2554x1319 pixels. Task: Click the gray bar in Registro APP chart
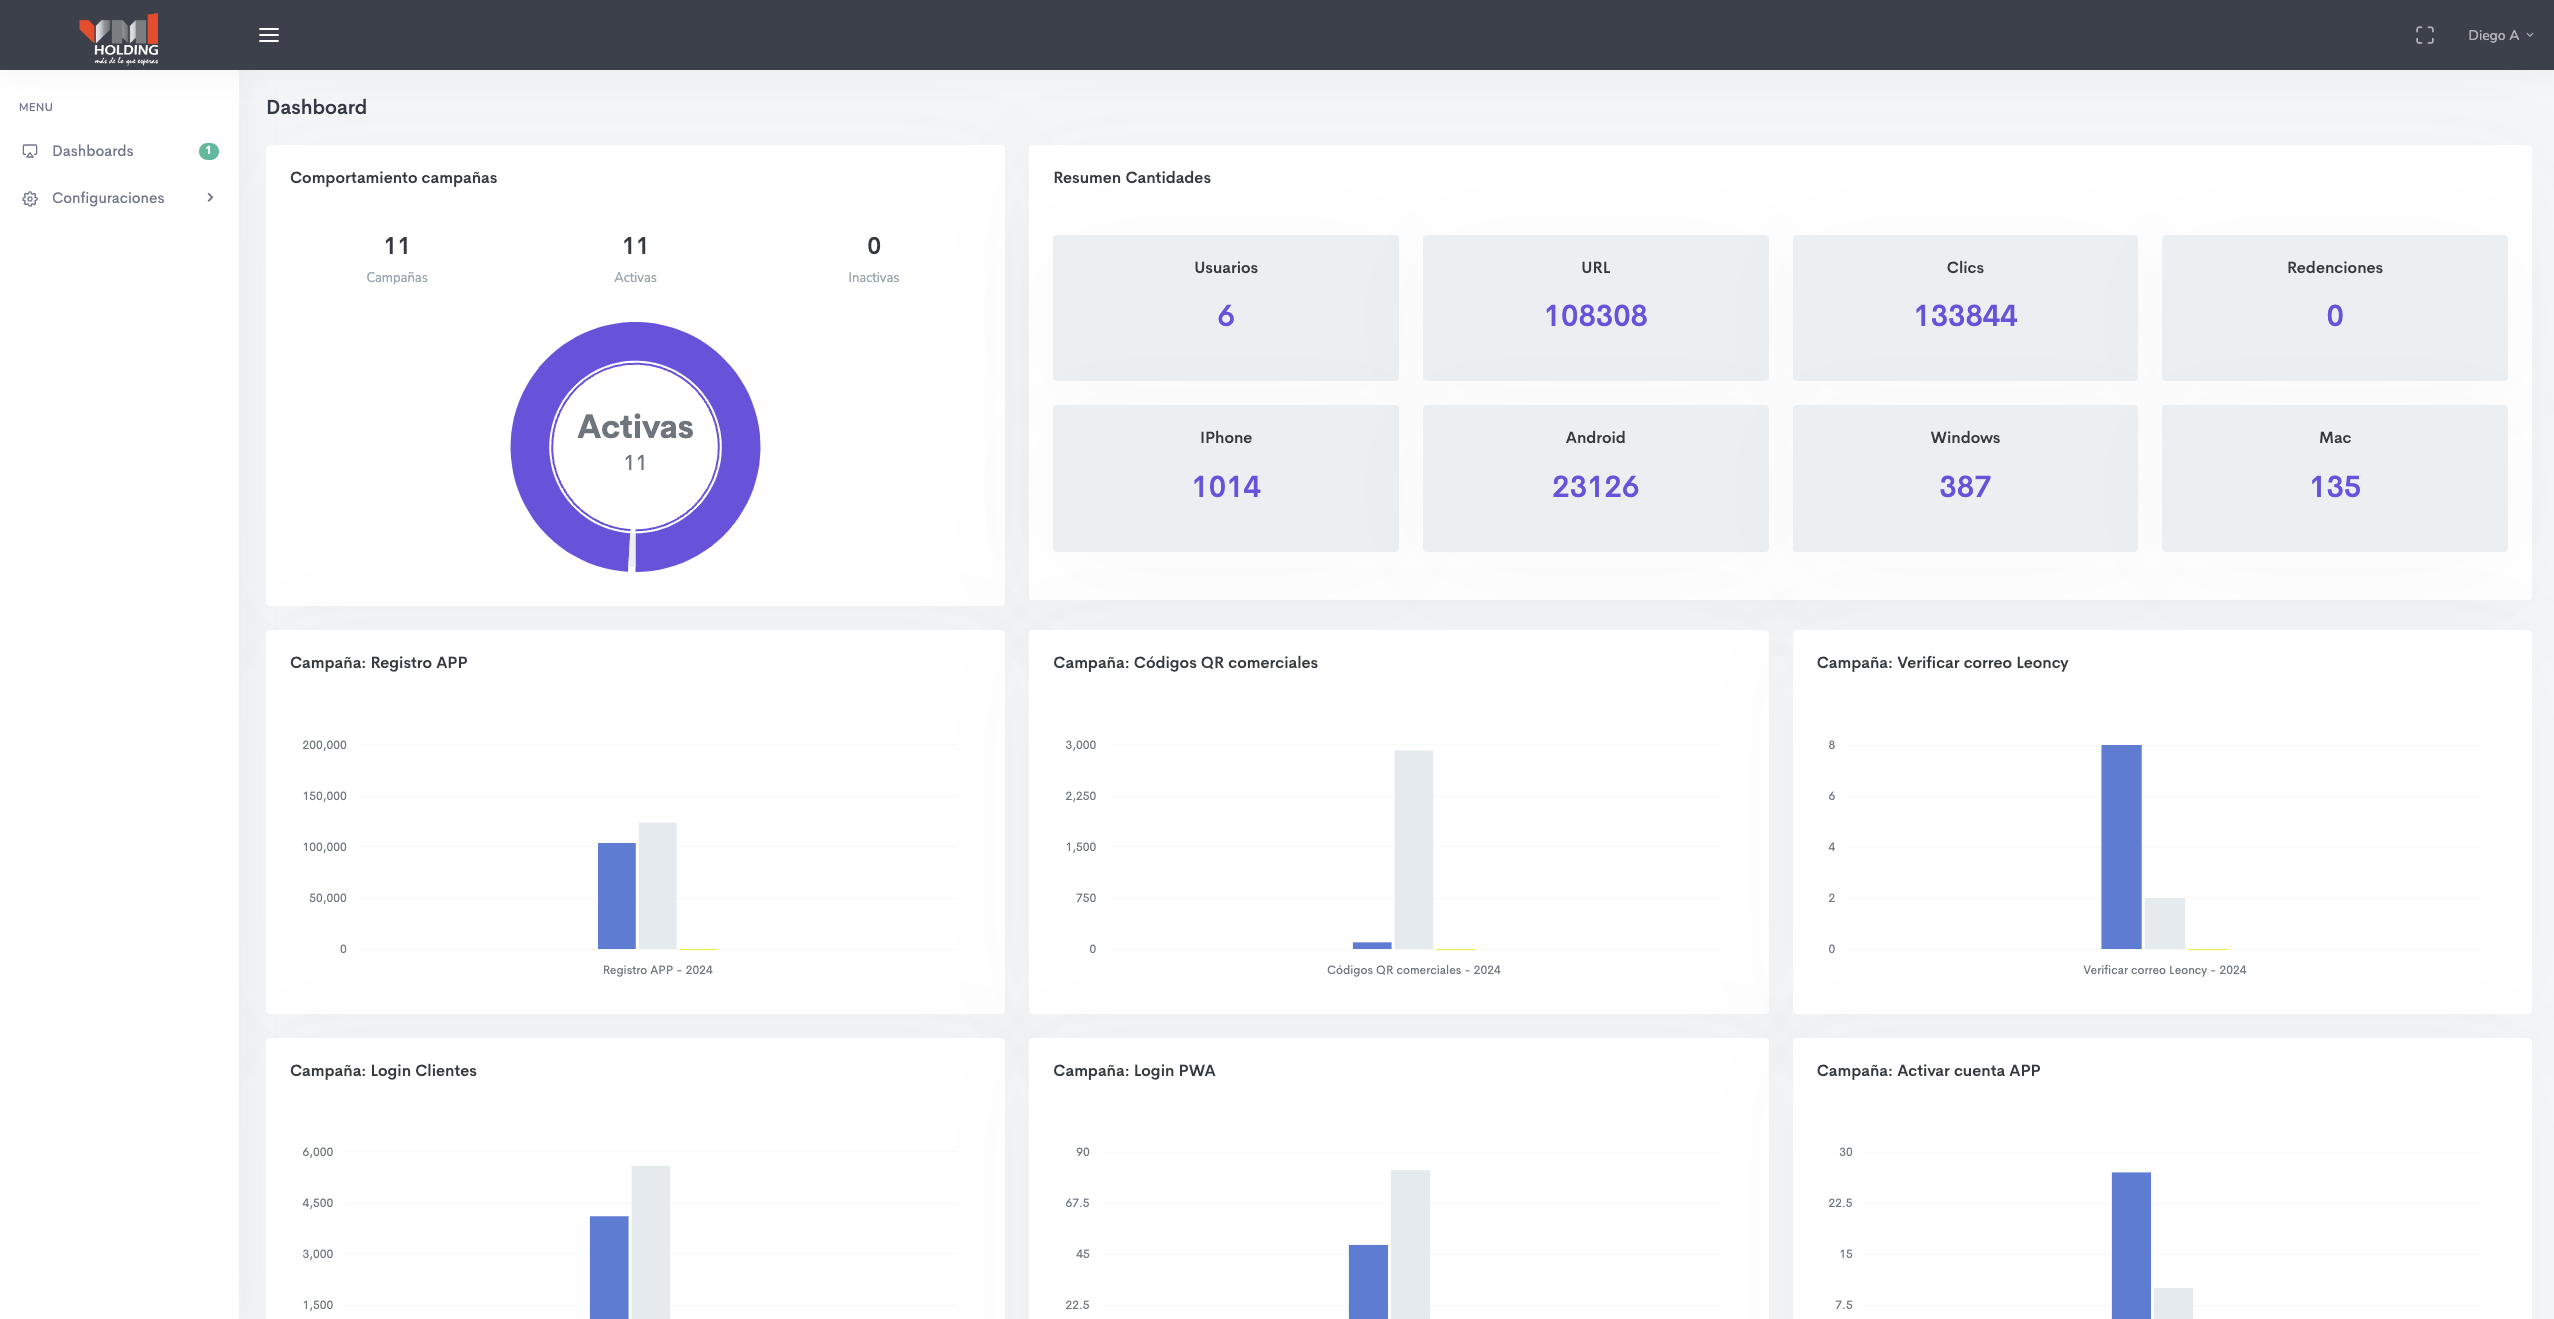(657, 886)
